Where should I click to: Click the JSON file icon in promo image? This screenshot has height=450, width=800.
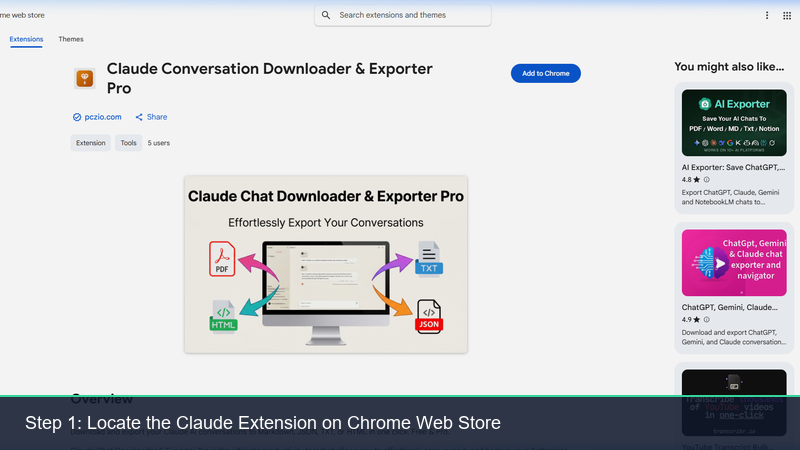click(429, 317)
